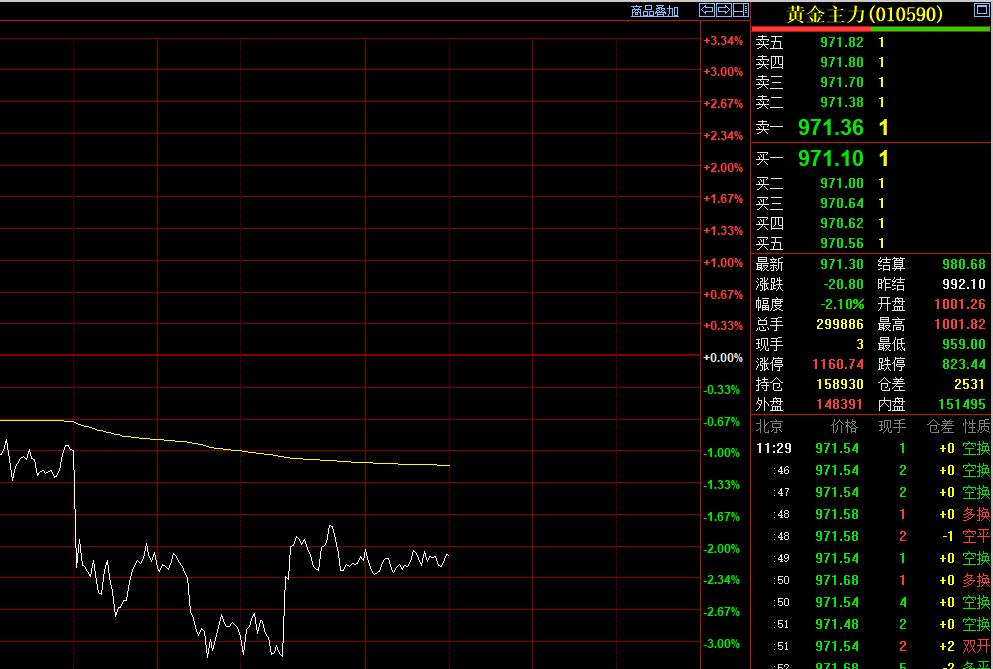The width and height of the screenshot is (993, 669).
Task: Click the -2.00% axis label
Action: pos(721,549)
